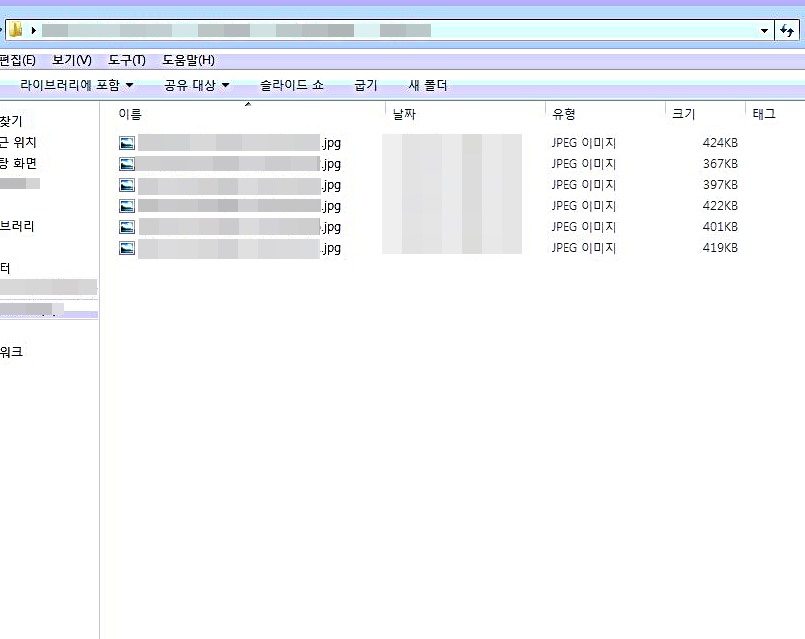This screenshot has width=805, height=639.
Task: Select the 탕 화면 sidebar item
Action: click(18, 163)
